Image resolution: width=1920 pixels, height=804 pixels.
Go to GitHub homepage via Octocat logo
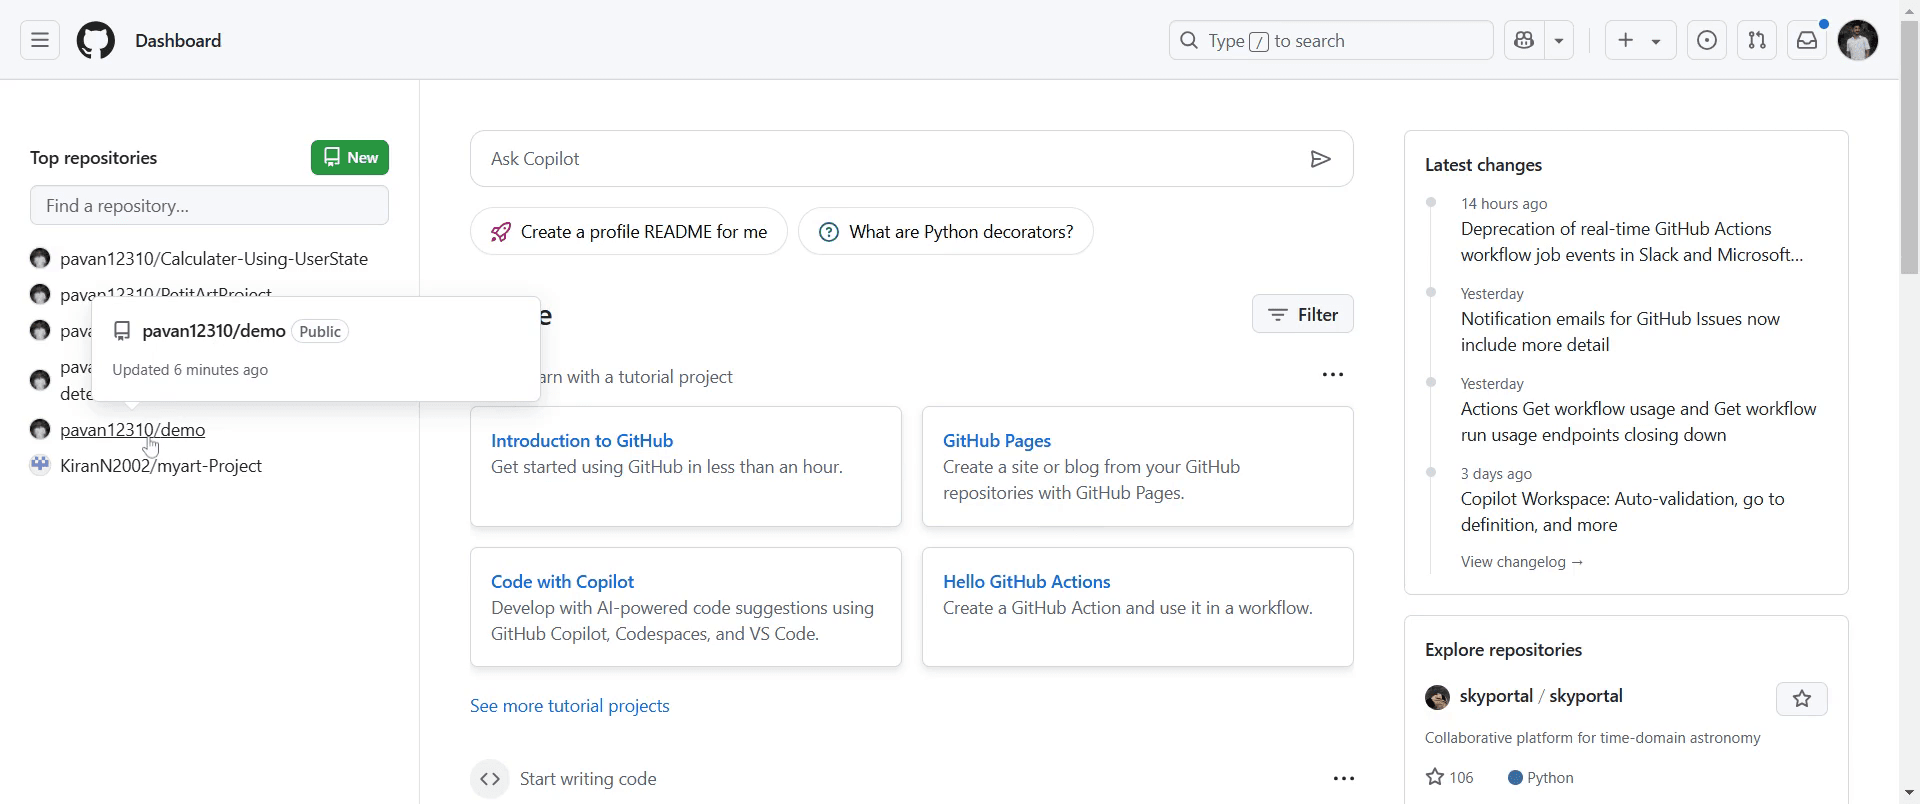click(x=96, y=41)
